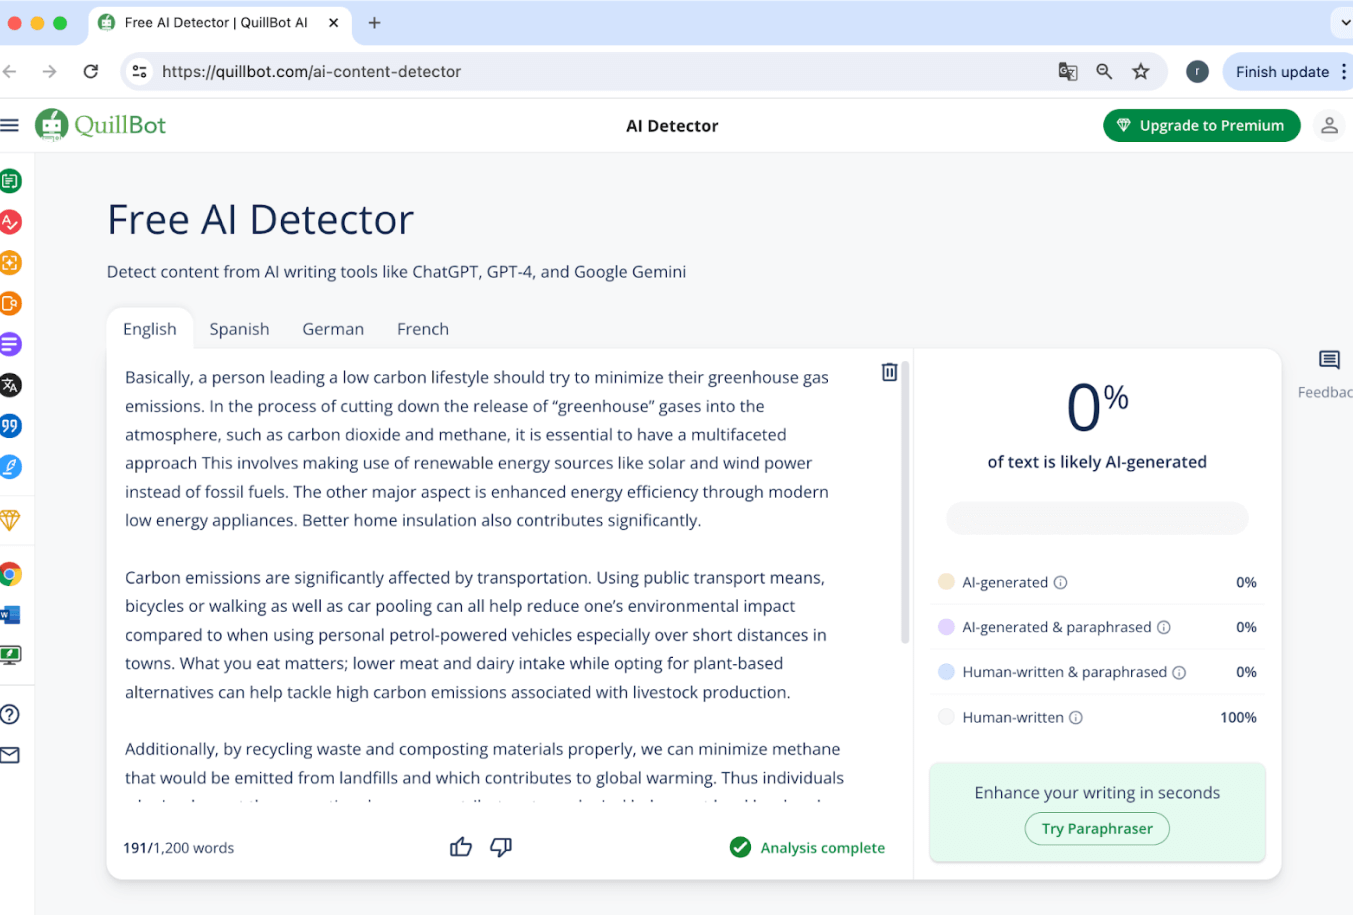Show info for Human-written & paraphrased
Viewport: 1353px width, 915px height.
click(x=1179, y=672)
